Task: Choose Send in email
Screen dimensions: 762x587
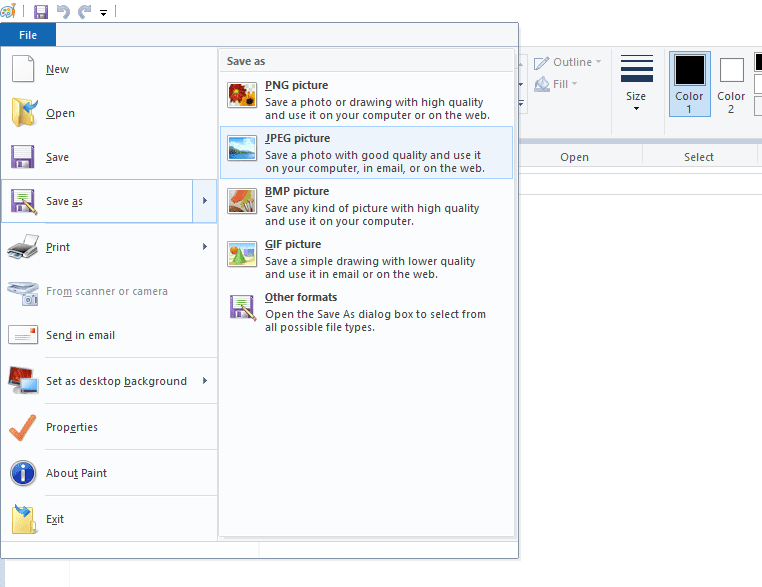Action: 109,335
